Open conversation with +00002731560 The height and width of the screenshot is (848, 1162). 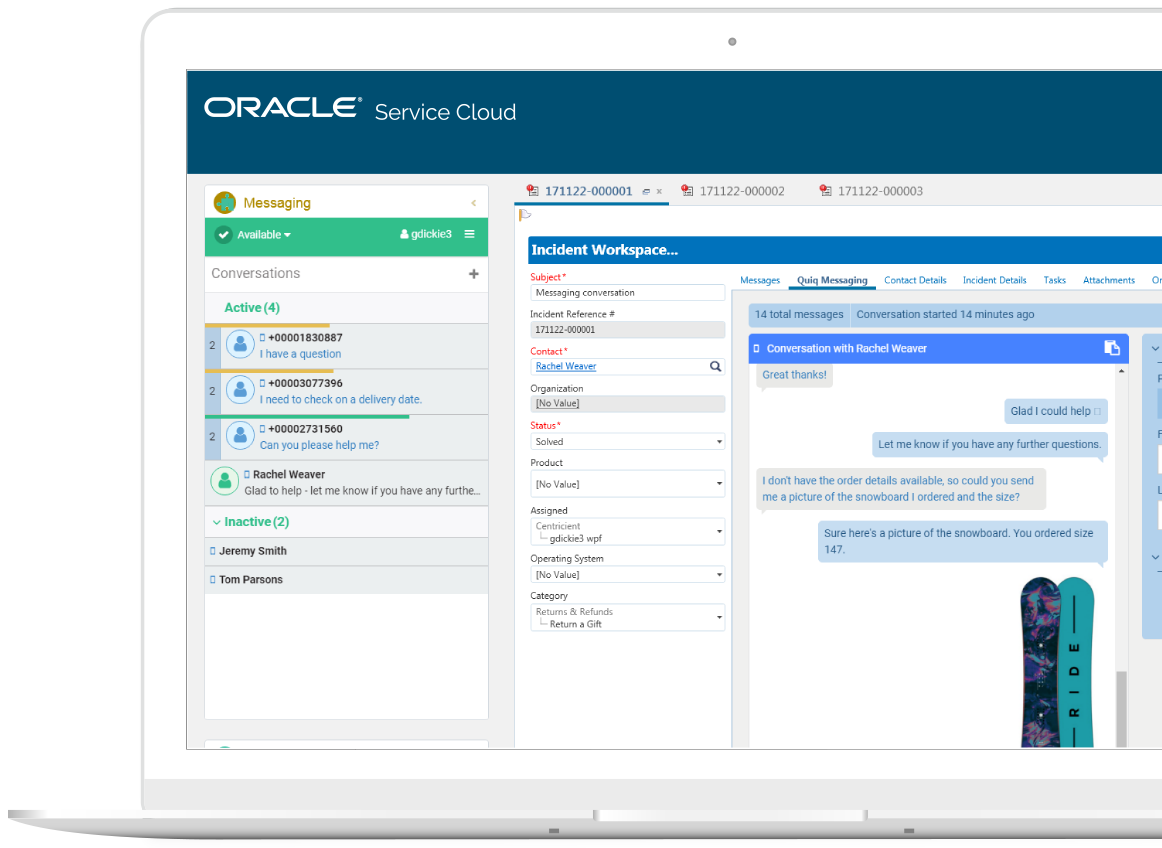click(x=347, y=437)
